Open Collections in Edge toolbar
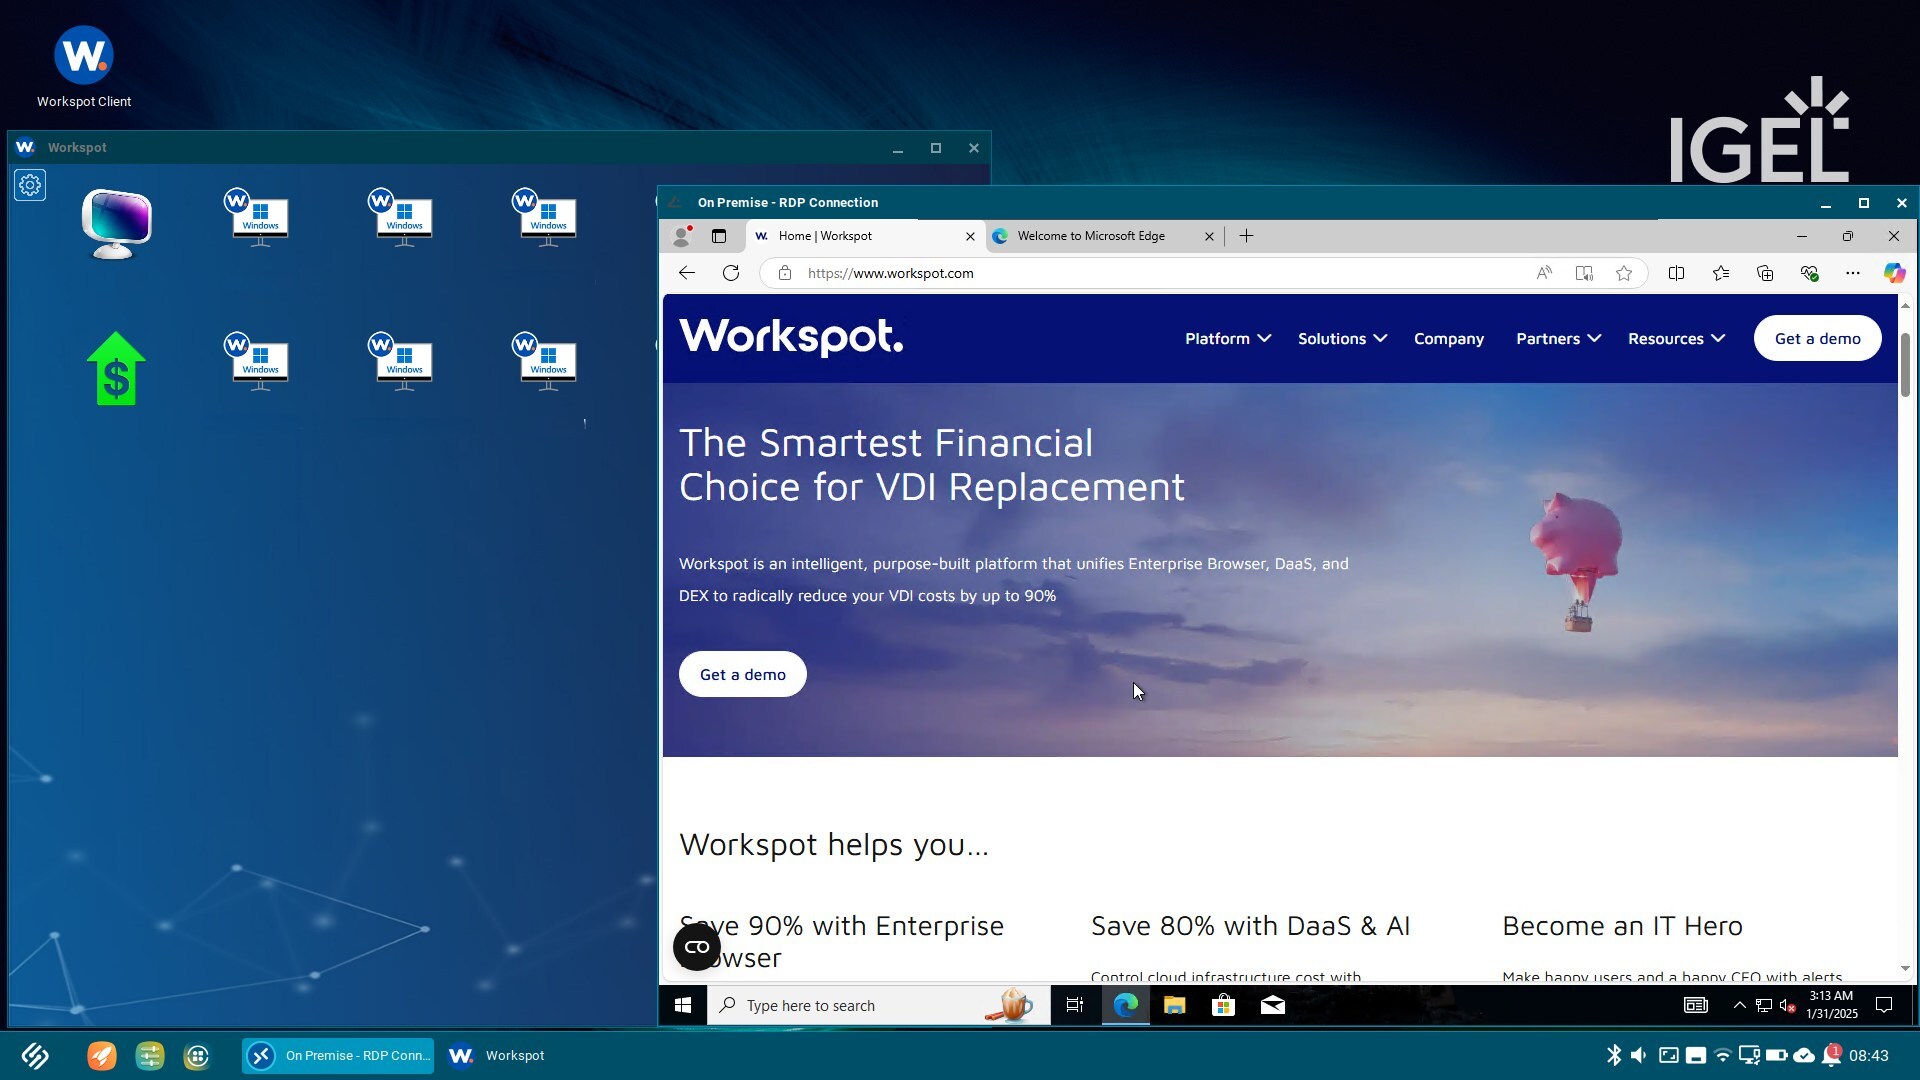The width and height of the screenshot is (1920, 1080). 1765,272
